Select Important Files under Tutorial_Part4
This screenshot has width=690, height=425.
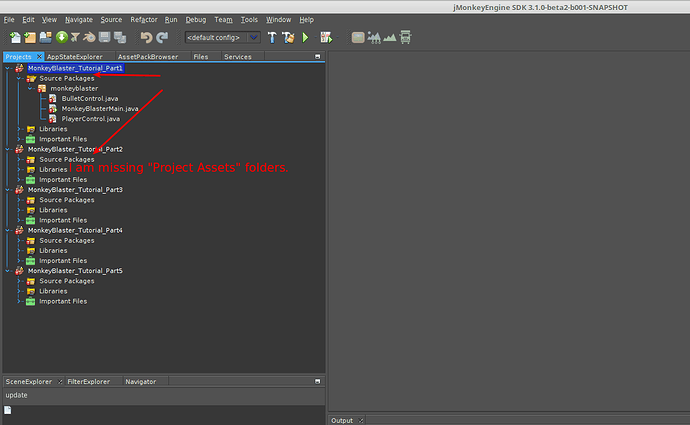coord(63,260)
